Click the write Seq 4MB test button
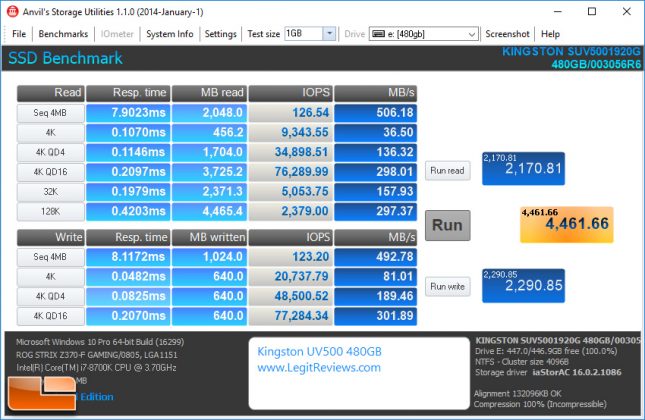The width and height of the screenshot is (645, 420). coord(51,257)
